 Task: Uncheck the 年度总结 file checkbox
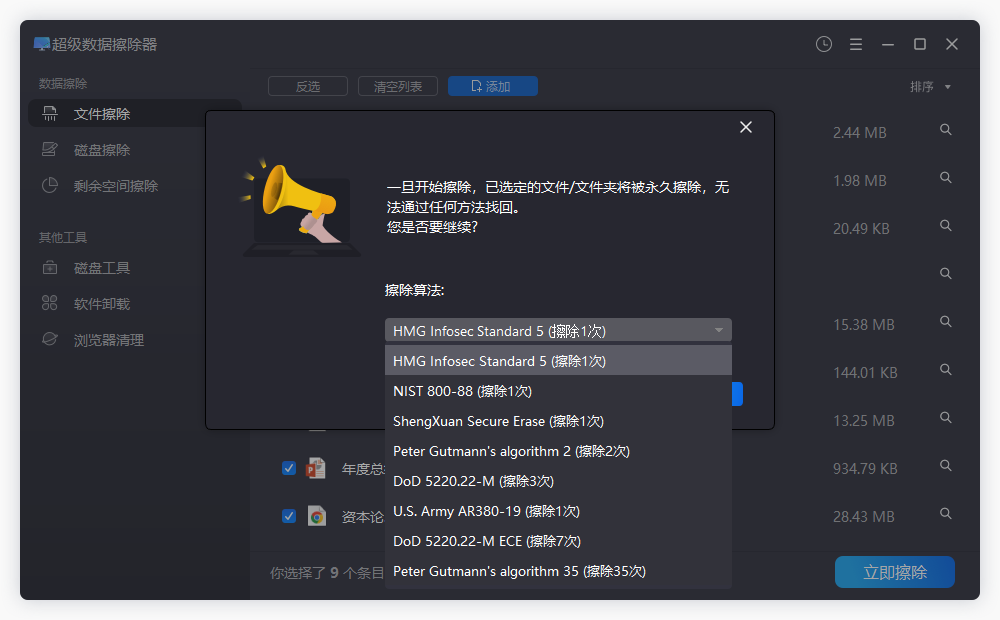coord(289,468)
